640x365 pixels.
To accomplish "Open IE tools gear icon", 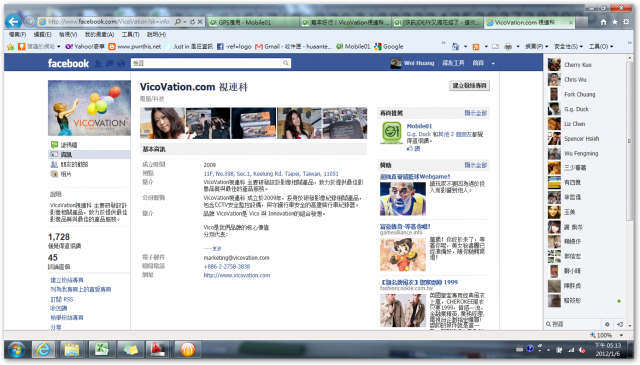I will (x=626, y=22).
